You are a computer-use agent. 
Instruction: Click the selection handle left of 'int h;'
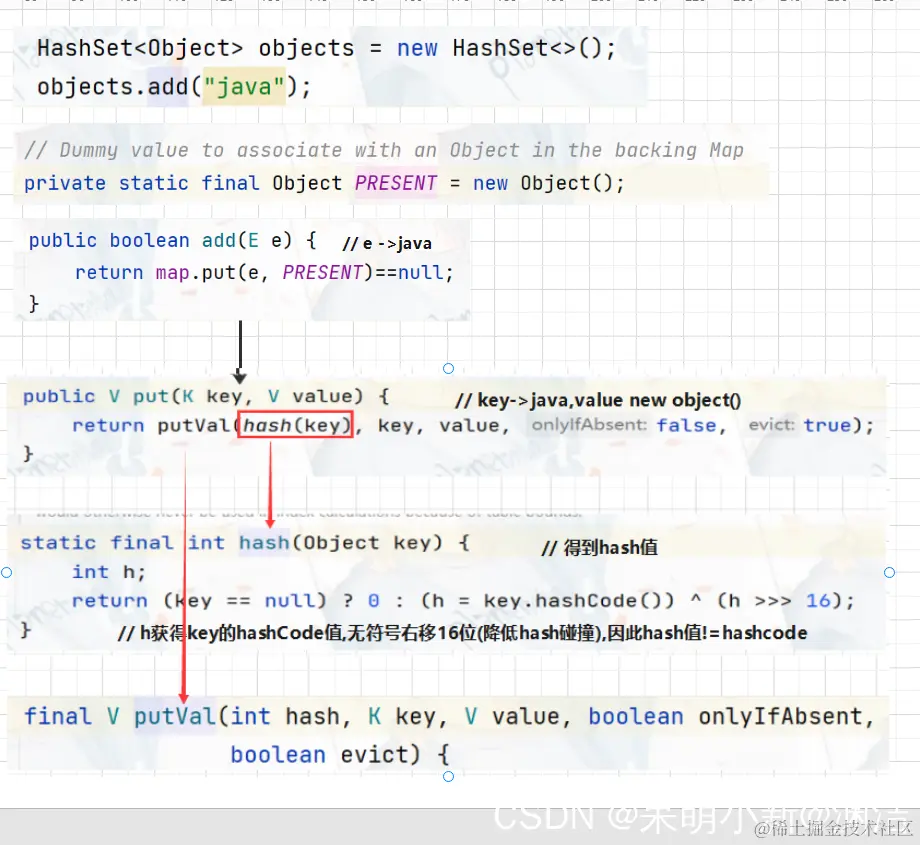click(x=7, y=572)
